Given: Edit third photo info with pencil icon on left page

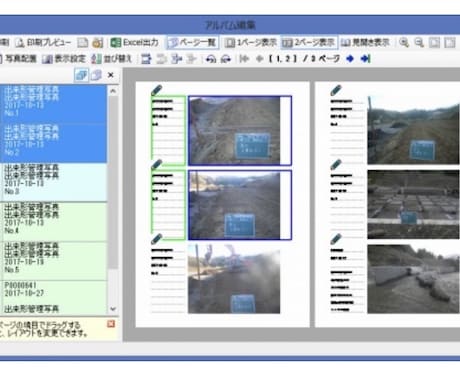Looking at the screenshot, I should coord(157,239).
